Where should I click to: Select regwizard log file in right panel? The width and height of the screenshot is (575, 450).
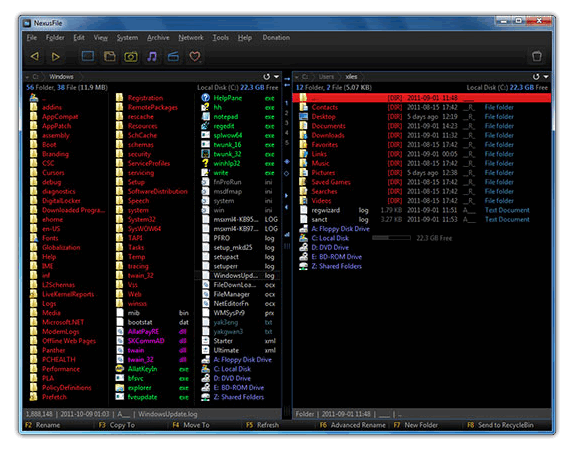pyautogui.click(x=422, y=210)
